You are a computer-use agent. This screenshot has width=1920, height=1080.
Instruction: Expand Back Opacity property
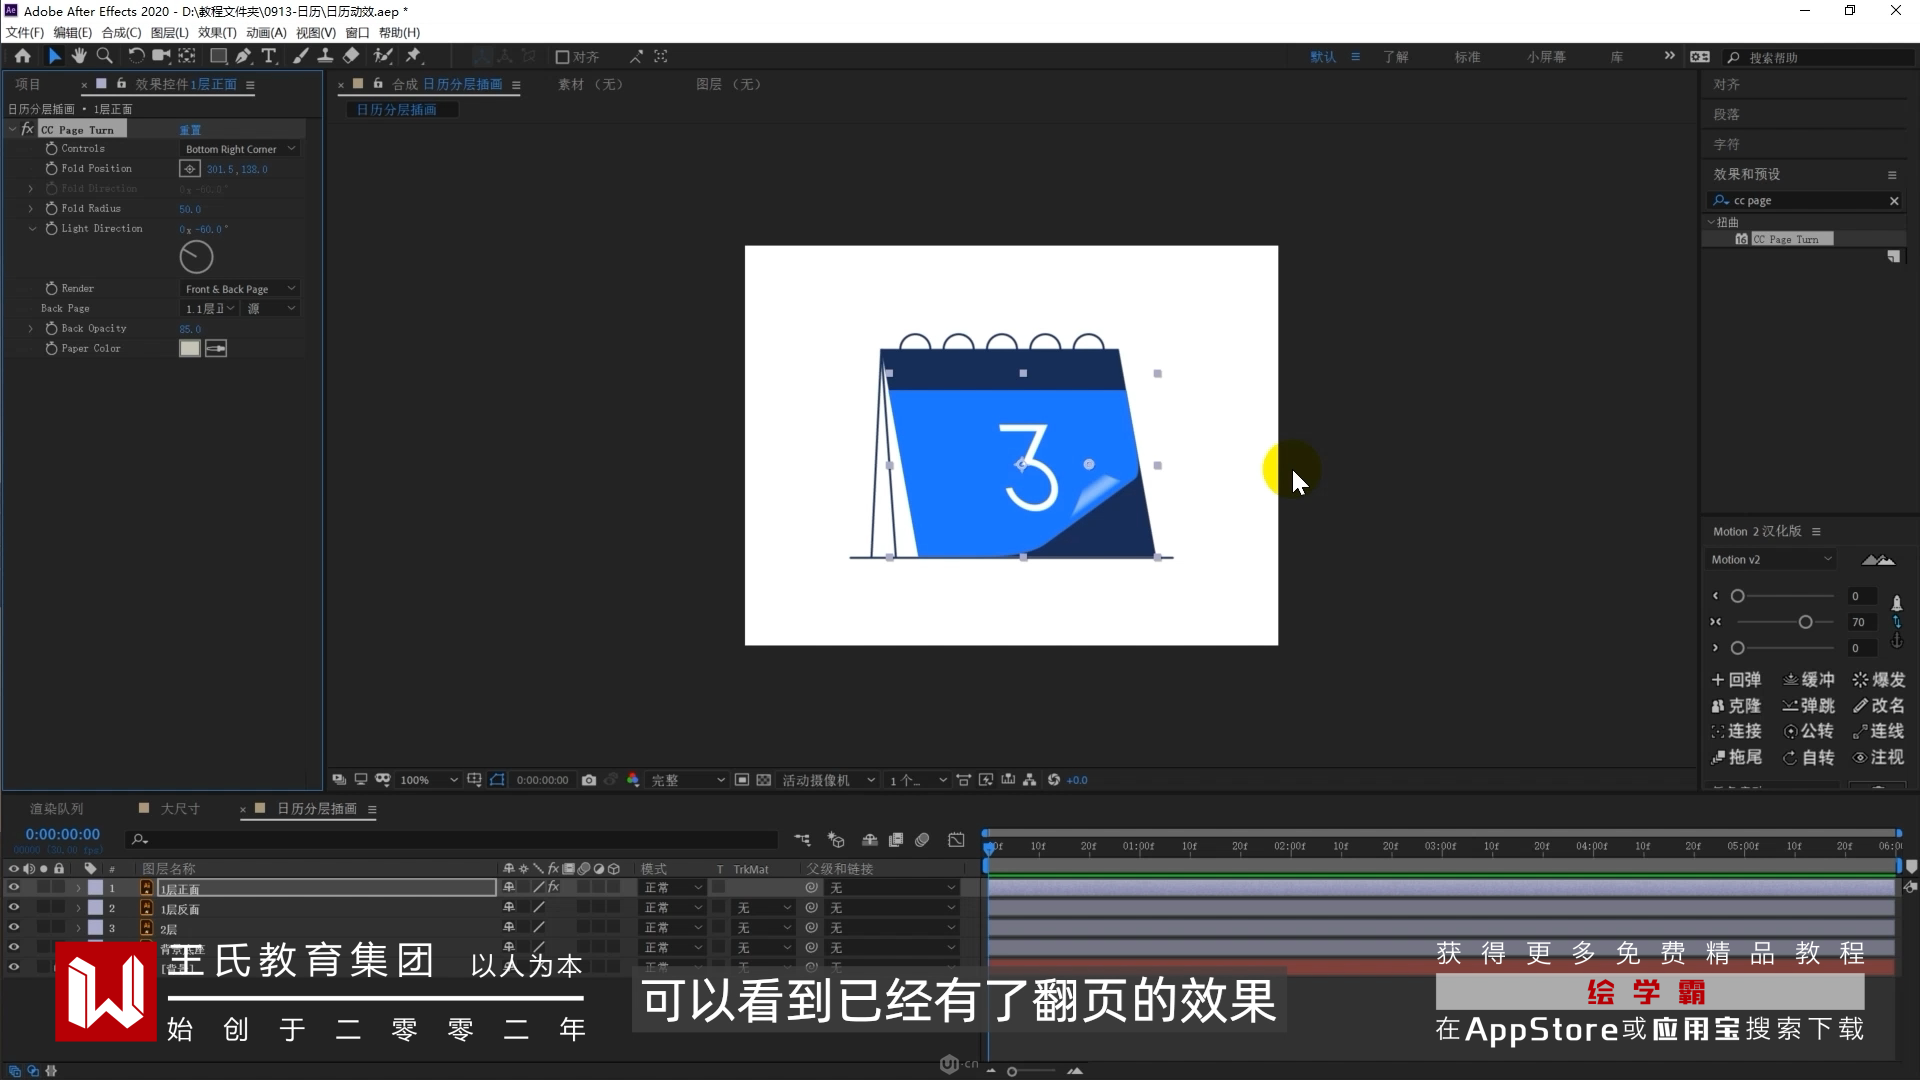point(31,328)
